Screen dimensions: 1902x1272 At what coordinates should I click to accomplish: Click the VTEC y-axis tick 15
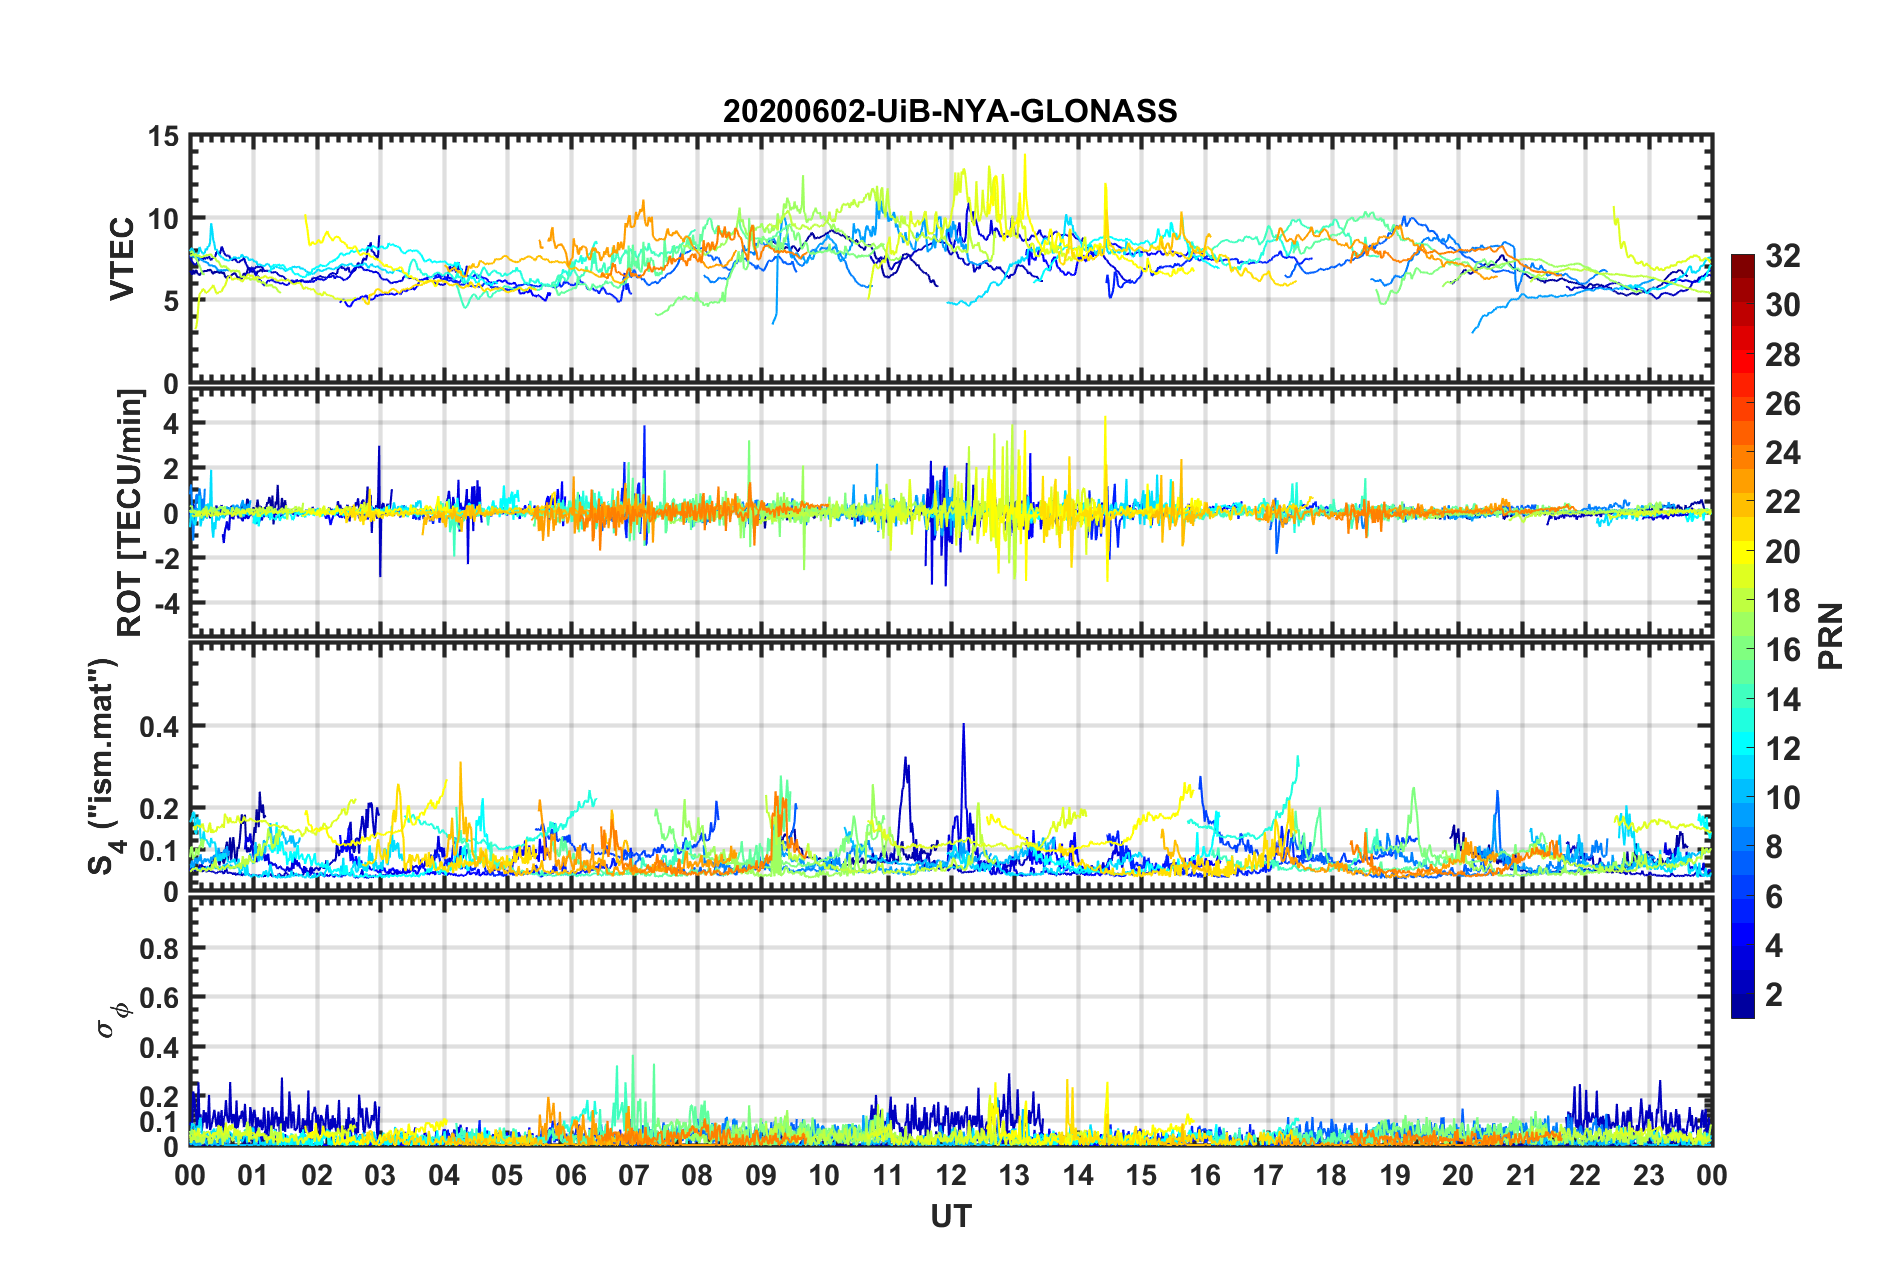point(163,137)
